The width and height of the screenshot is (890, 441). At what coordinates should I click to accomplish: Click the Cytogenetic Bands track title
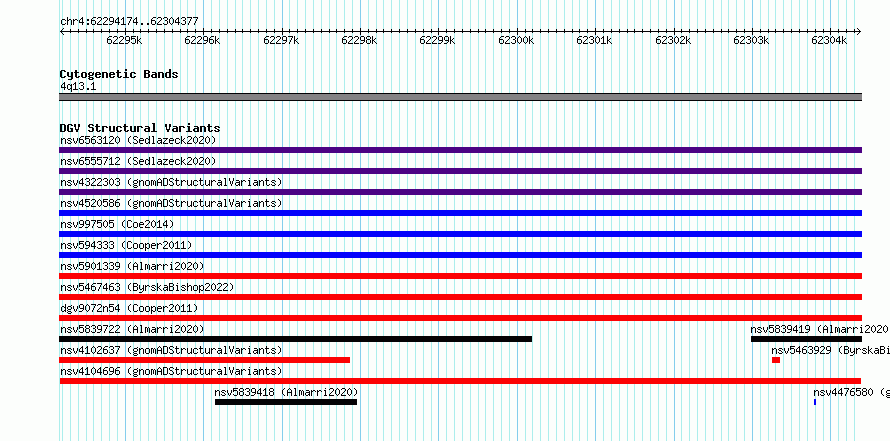pos(119,74)
